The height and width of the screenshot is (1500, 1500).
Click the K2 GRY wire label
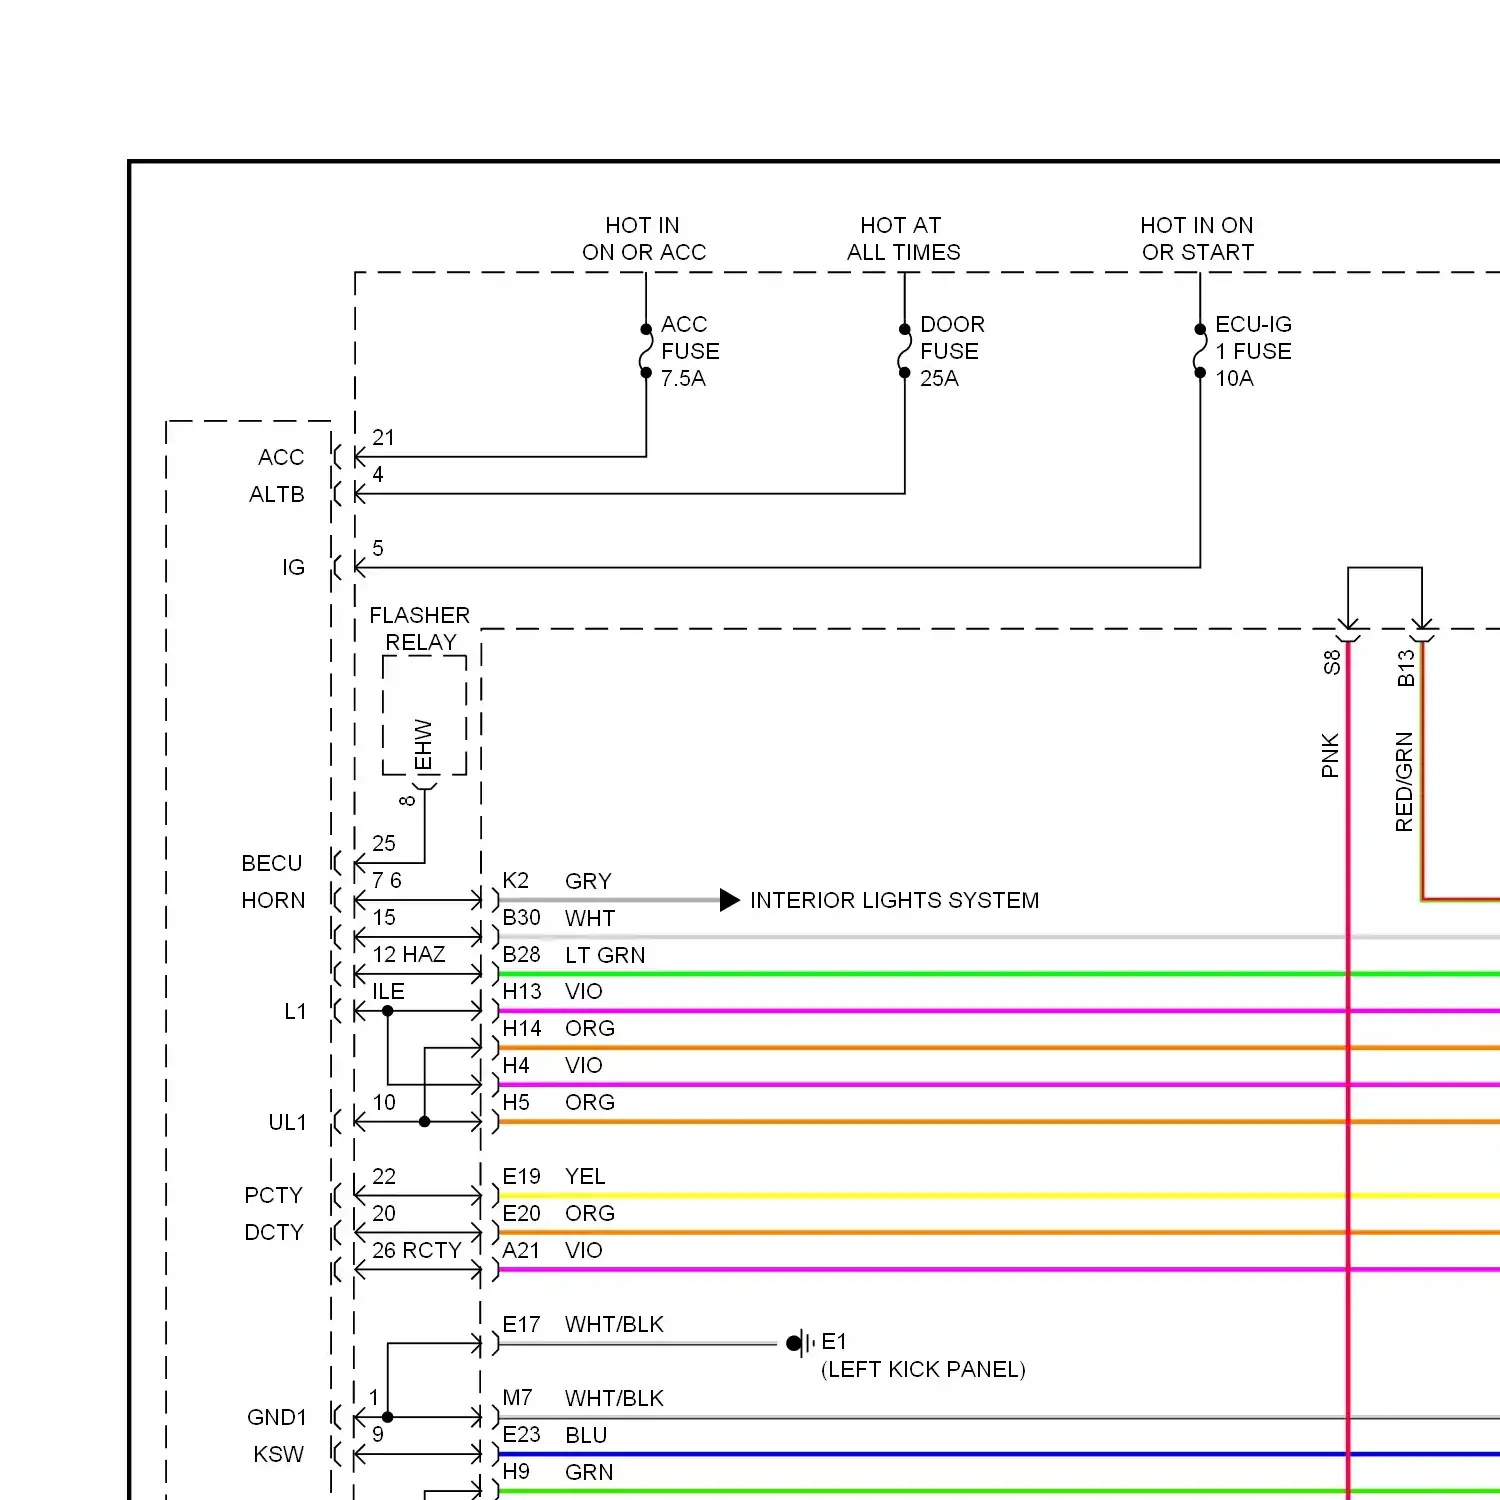[x=556, y=881]
